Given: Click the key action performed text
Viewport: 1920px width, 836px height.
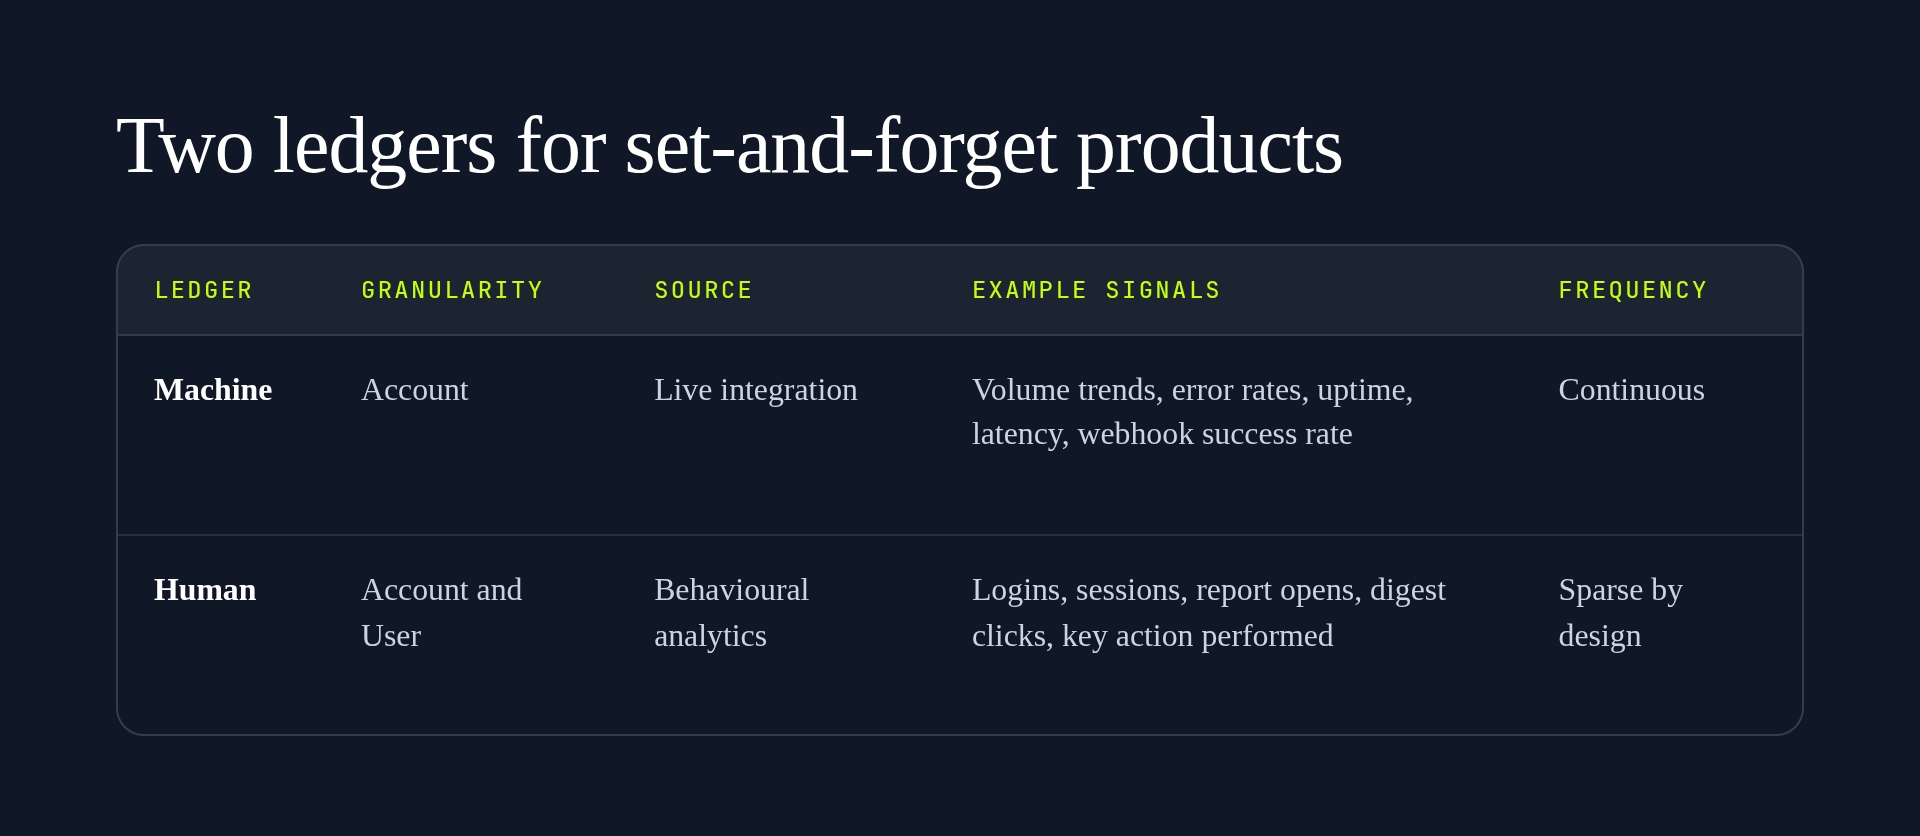Looking at the screenshot, I should click(x=1197, y=636).
